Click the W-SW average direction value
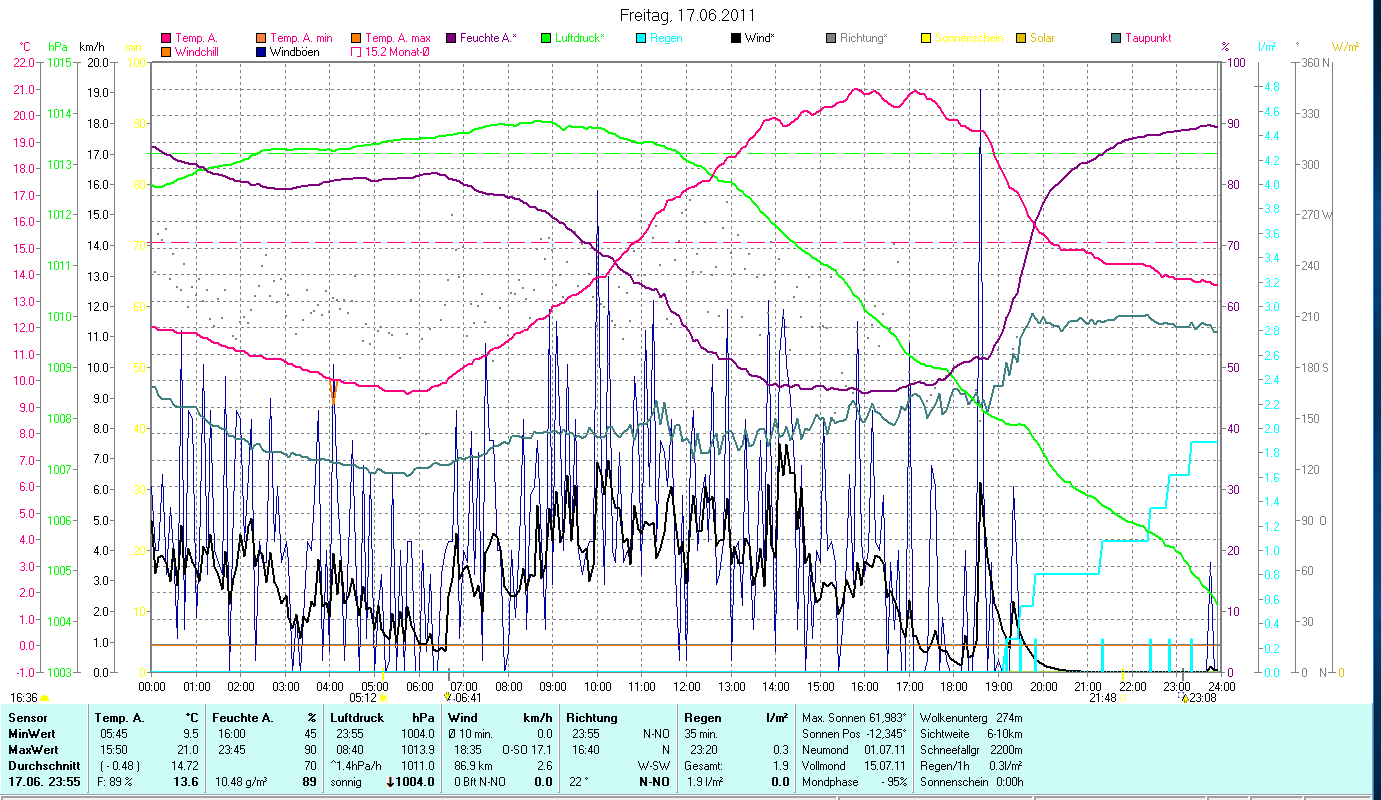The width and height of the screenshot is (1381, 800). click(653, 766)
